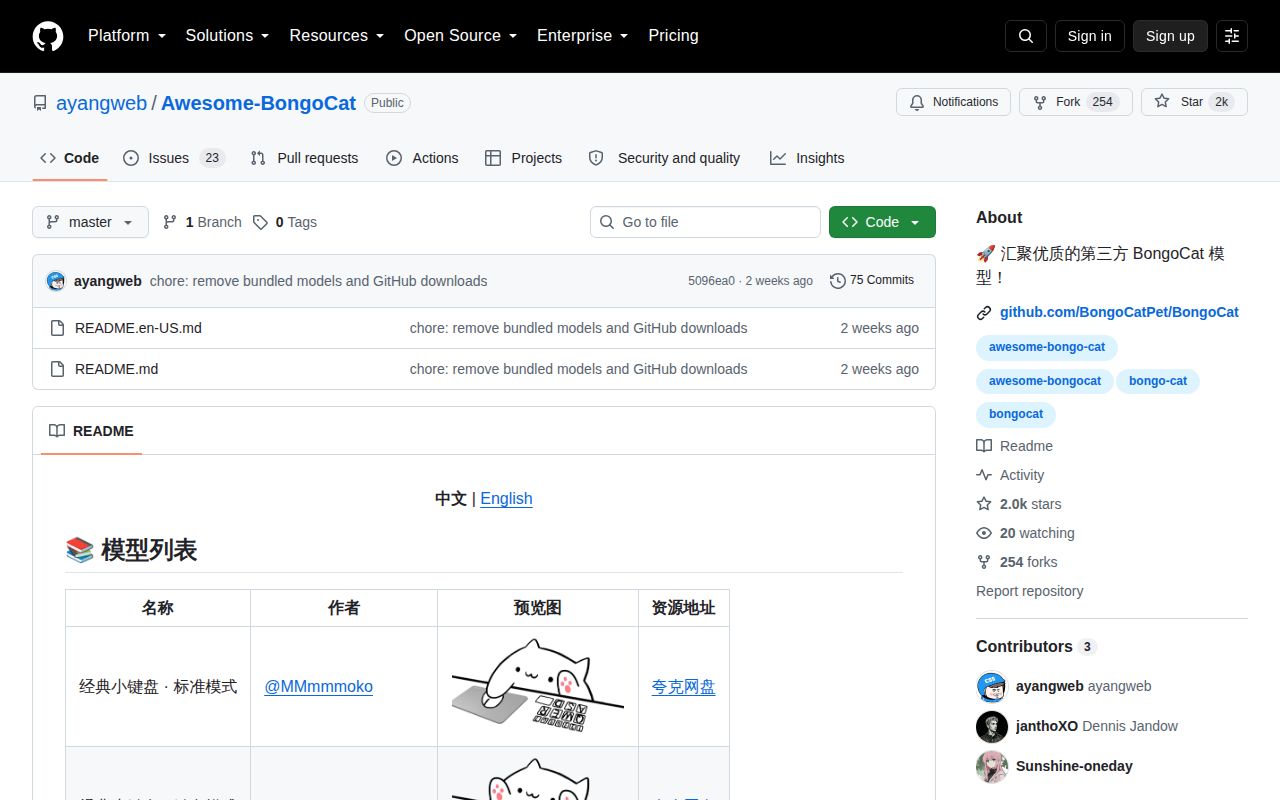
Task: Open contributor ayangweb profile avatar
Action: (x=992, y=687)
